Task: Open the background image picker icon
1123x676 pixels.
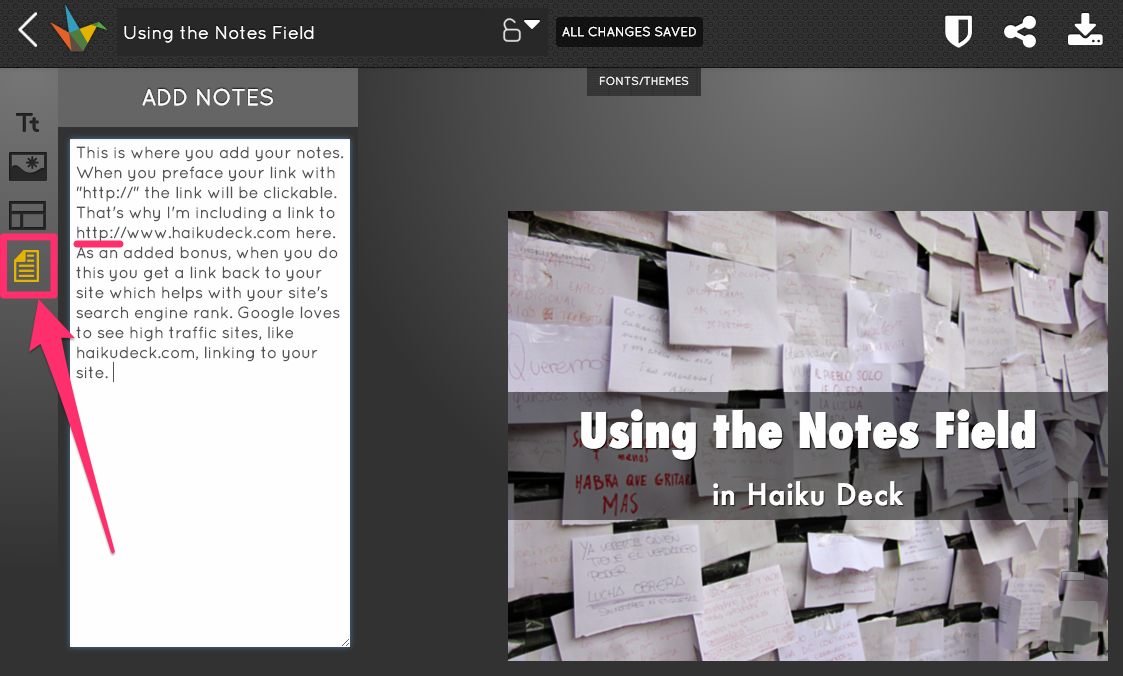Action: point(28,166)
